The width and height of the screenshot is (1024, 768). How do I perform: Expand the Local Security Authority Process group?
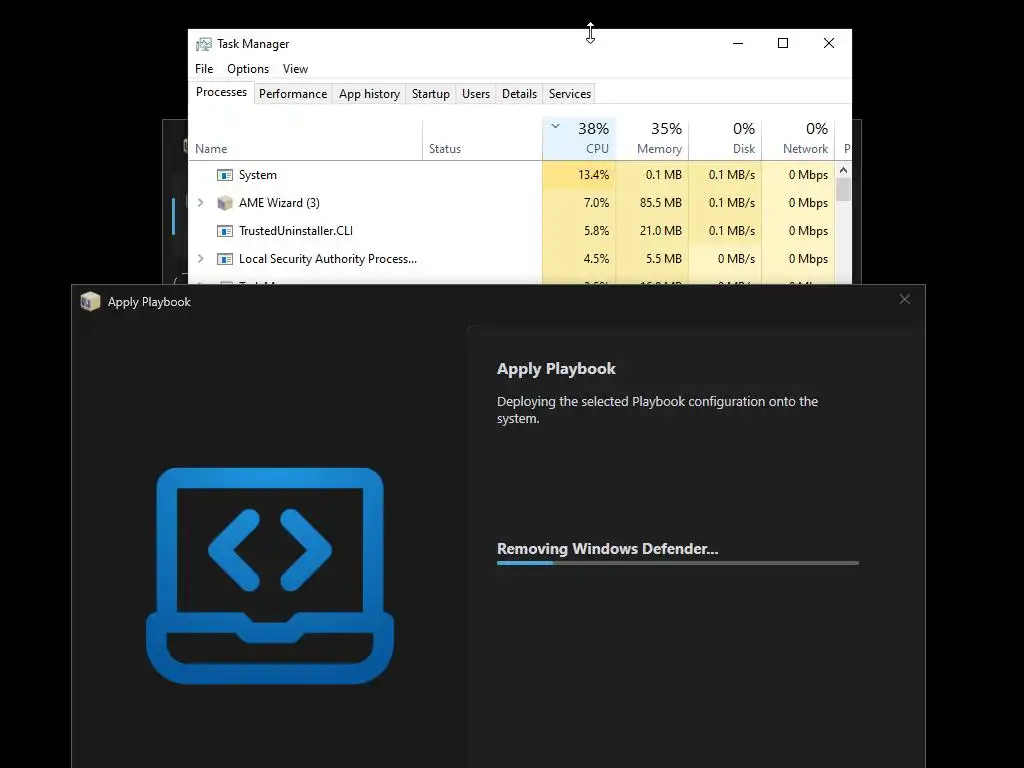point(200,259)
